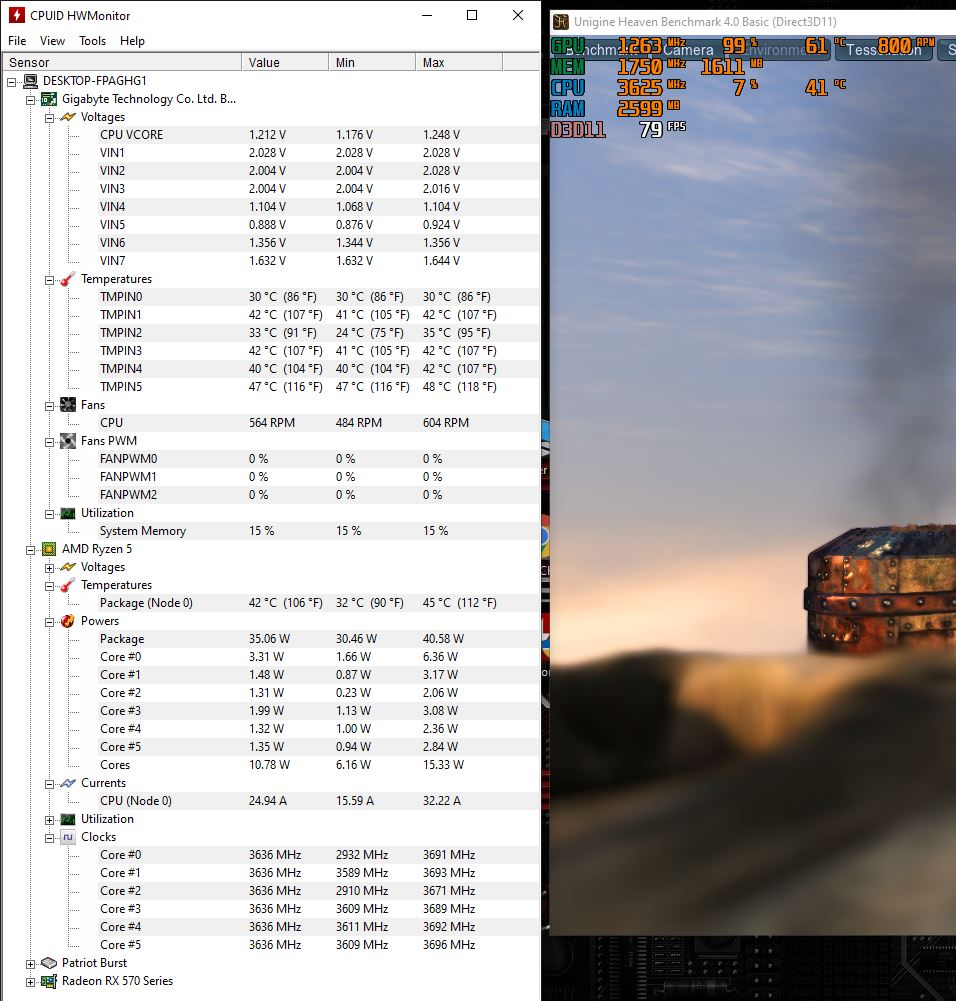Click the Powers section icon
The image size is (956, 1001).
[x=67, y=620]
